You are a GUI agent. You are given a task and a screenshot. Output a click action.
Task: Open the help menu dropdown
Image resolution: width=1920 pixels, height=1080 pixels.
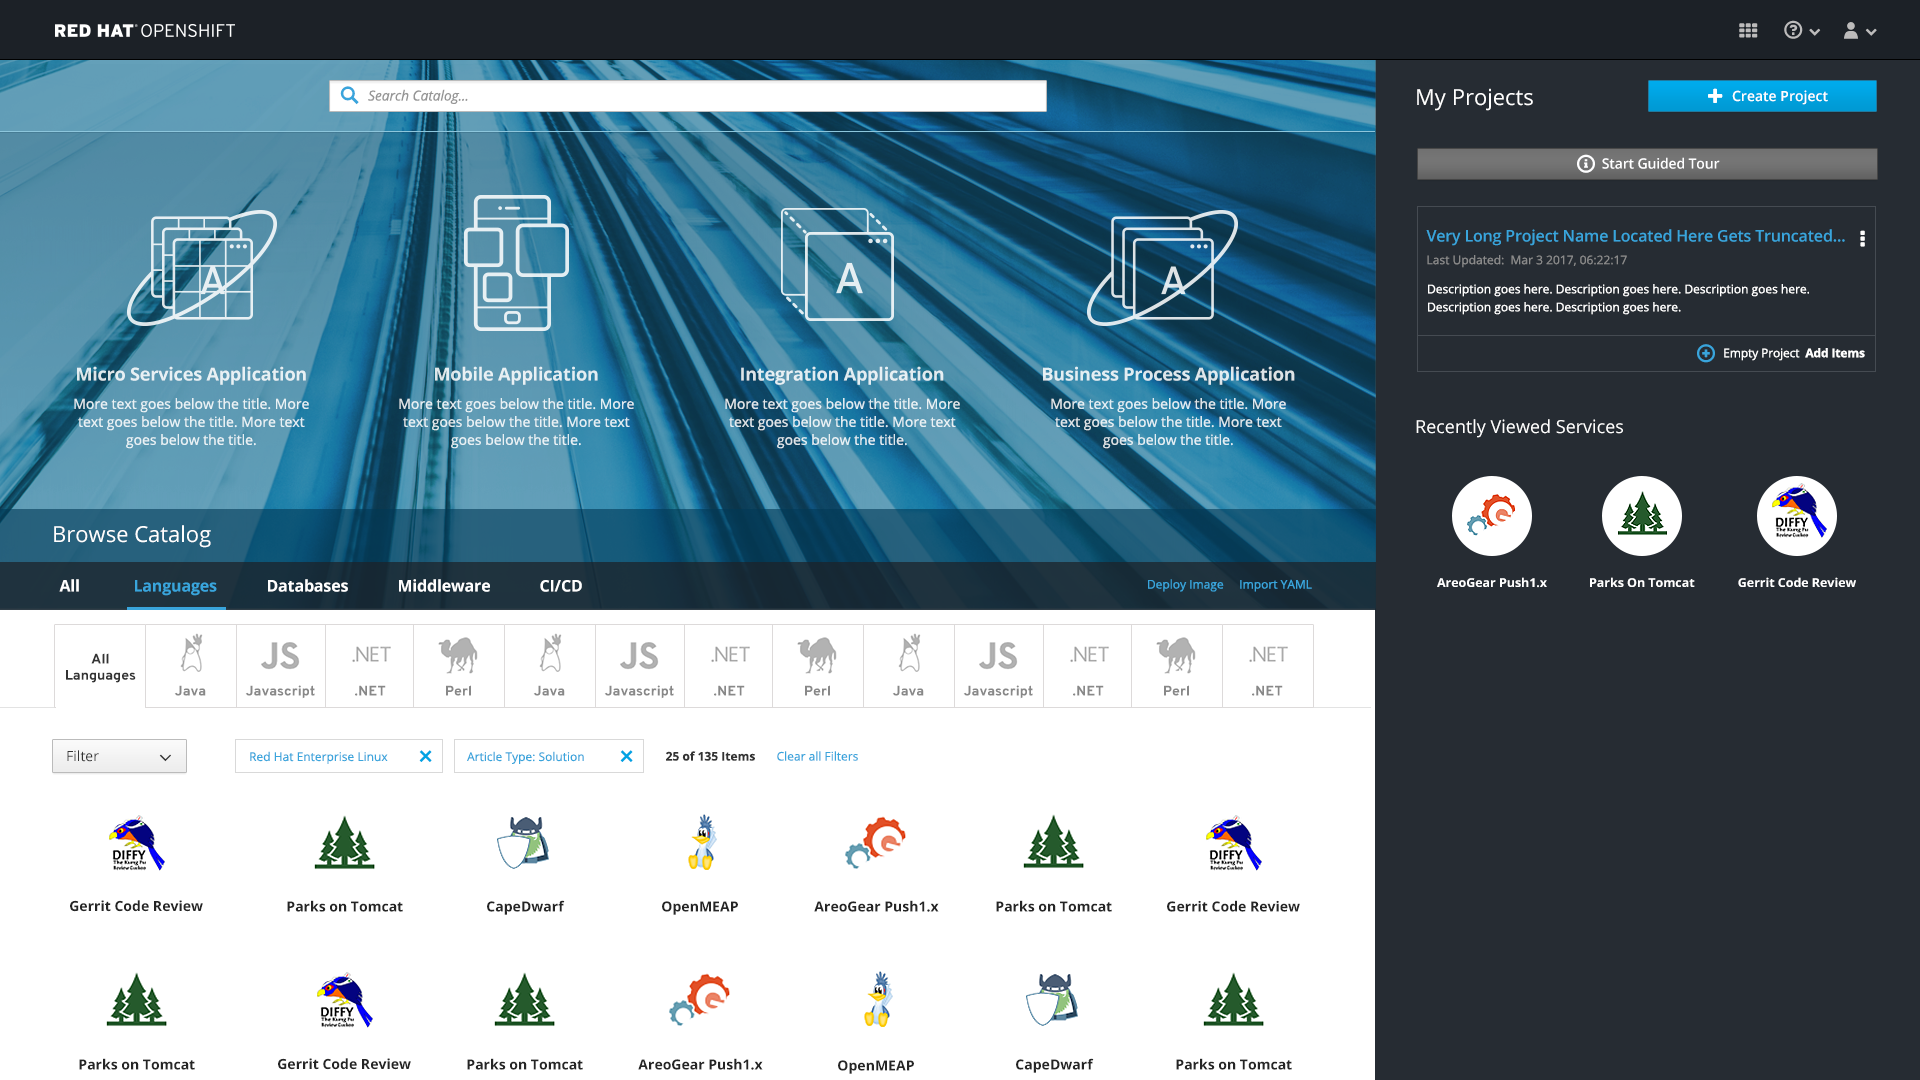click(x=1801, y=31)
